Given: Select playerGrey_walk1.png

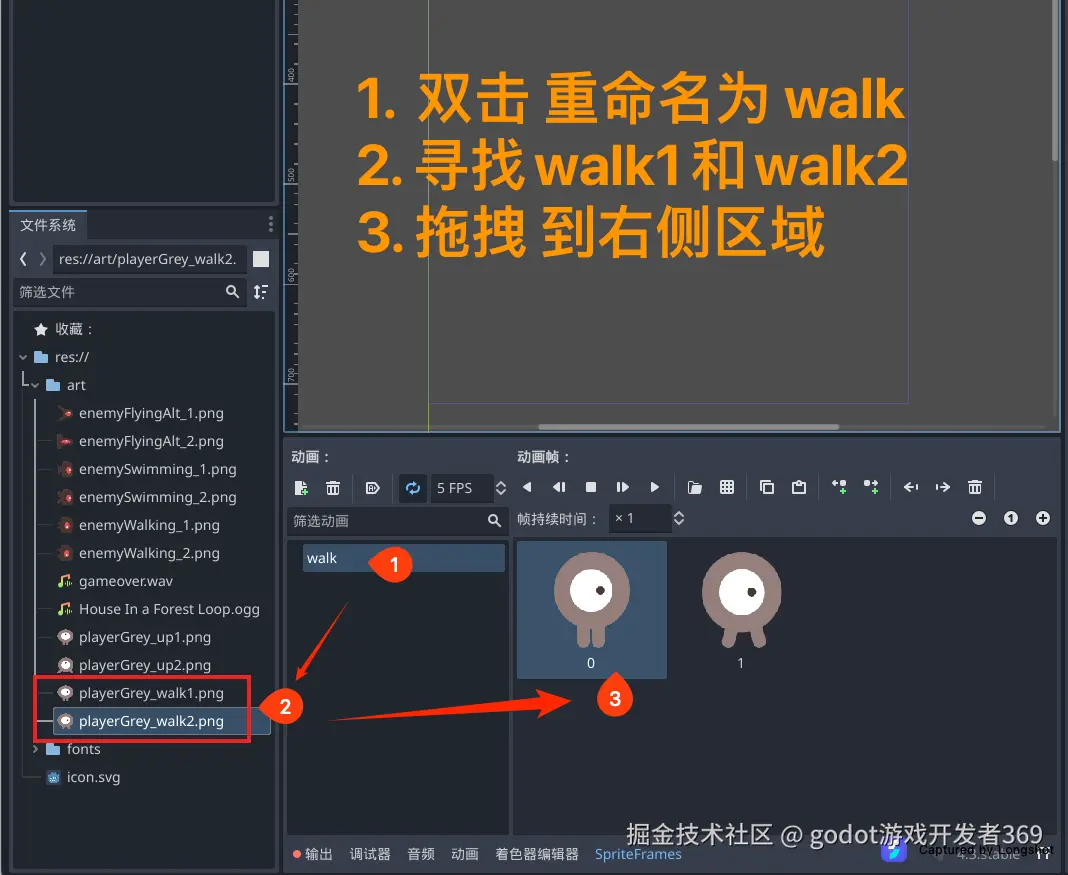Looking at the screenshot, I should (151, 693).
